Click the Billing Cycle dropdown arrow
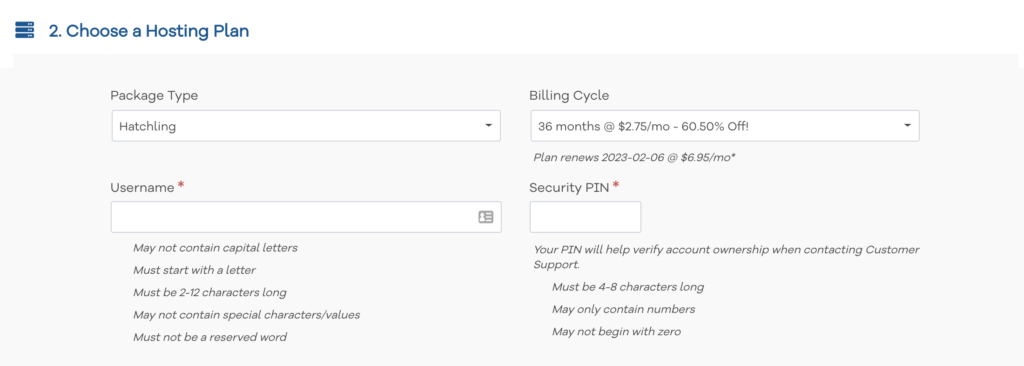Image resolution: width=1024 pixels, height=366 pixels. (x=907, y=125)
